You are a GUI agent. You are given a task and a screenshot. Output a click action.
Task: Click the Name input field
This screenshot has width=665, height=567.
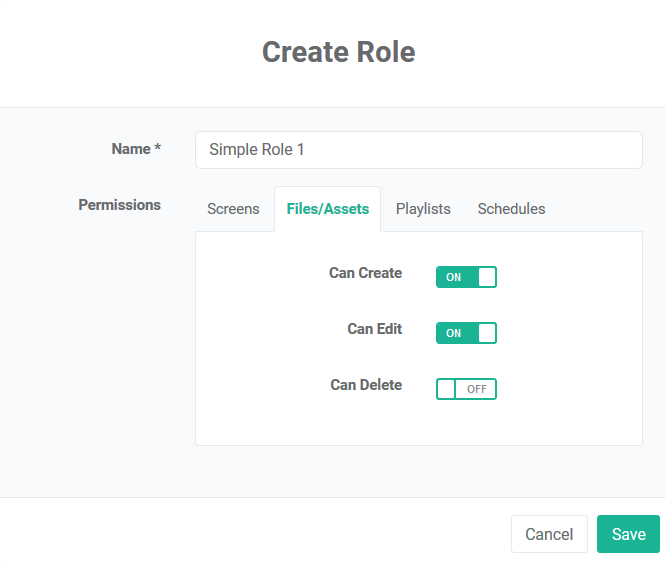pyautogui.click(x=419, y=150)
